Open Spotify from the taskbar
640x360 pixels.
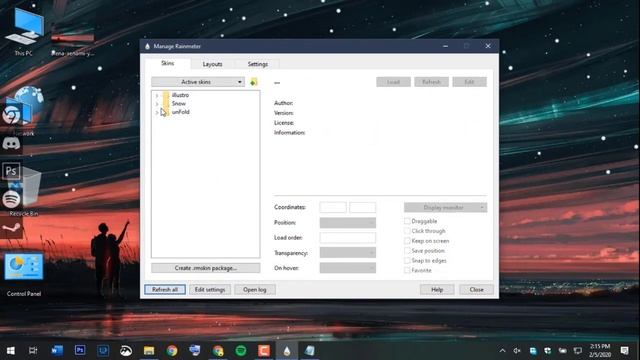241,351
